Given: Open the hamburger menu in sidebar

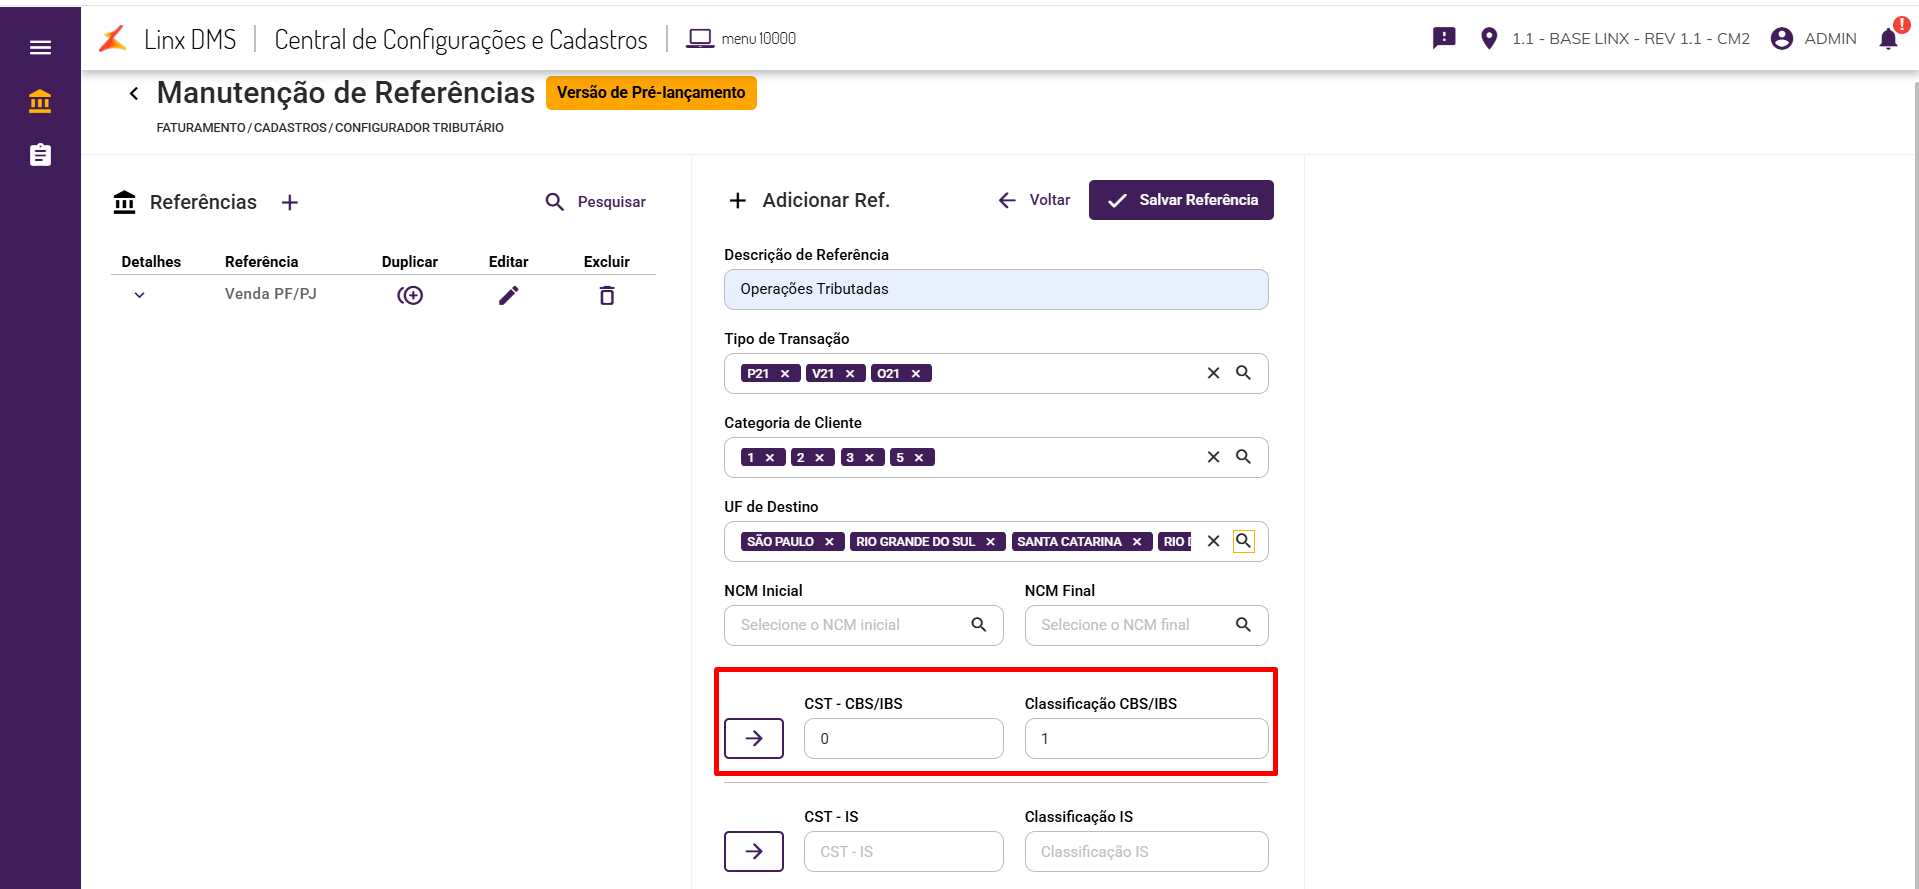Looking at the screenshot, I should tap(40, 47).
